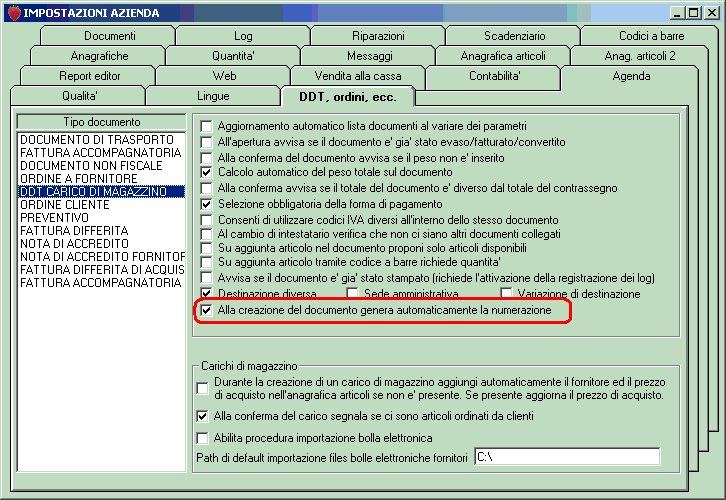
Task: Enable aggiungi automaticamente il fornitore checkbox
Action: [202, 388]
